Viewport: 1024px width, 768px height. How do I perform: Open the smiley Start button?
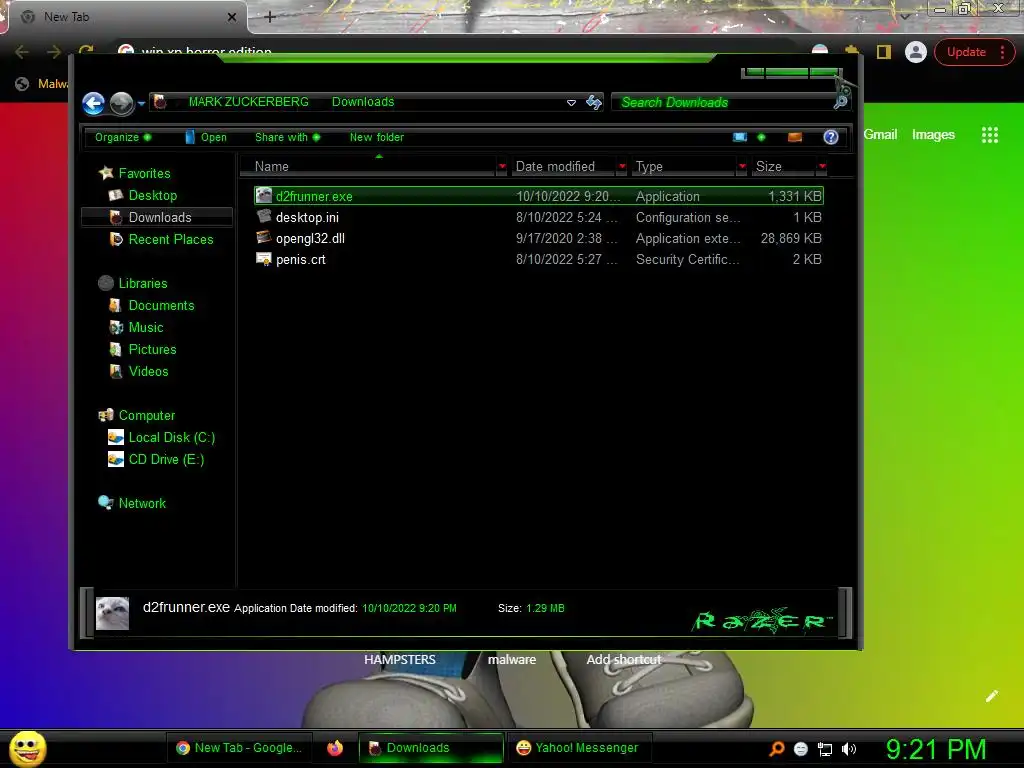click(27, 748)
